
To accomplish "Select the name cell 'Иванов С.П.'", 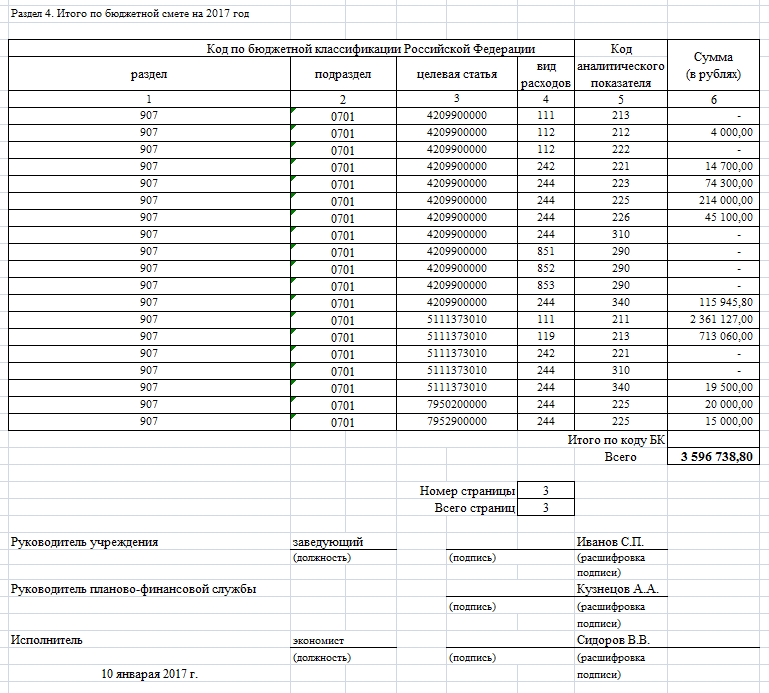I will 610,542.
